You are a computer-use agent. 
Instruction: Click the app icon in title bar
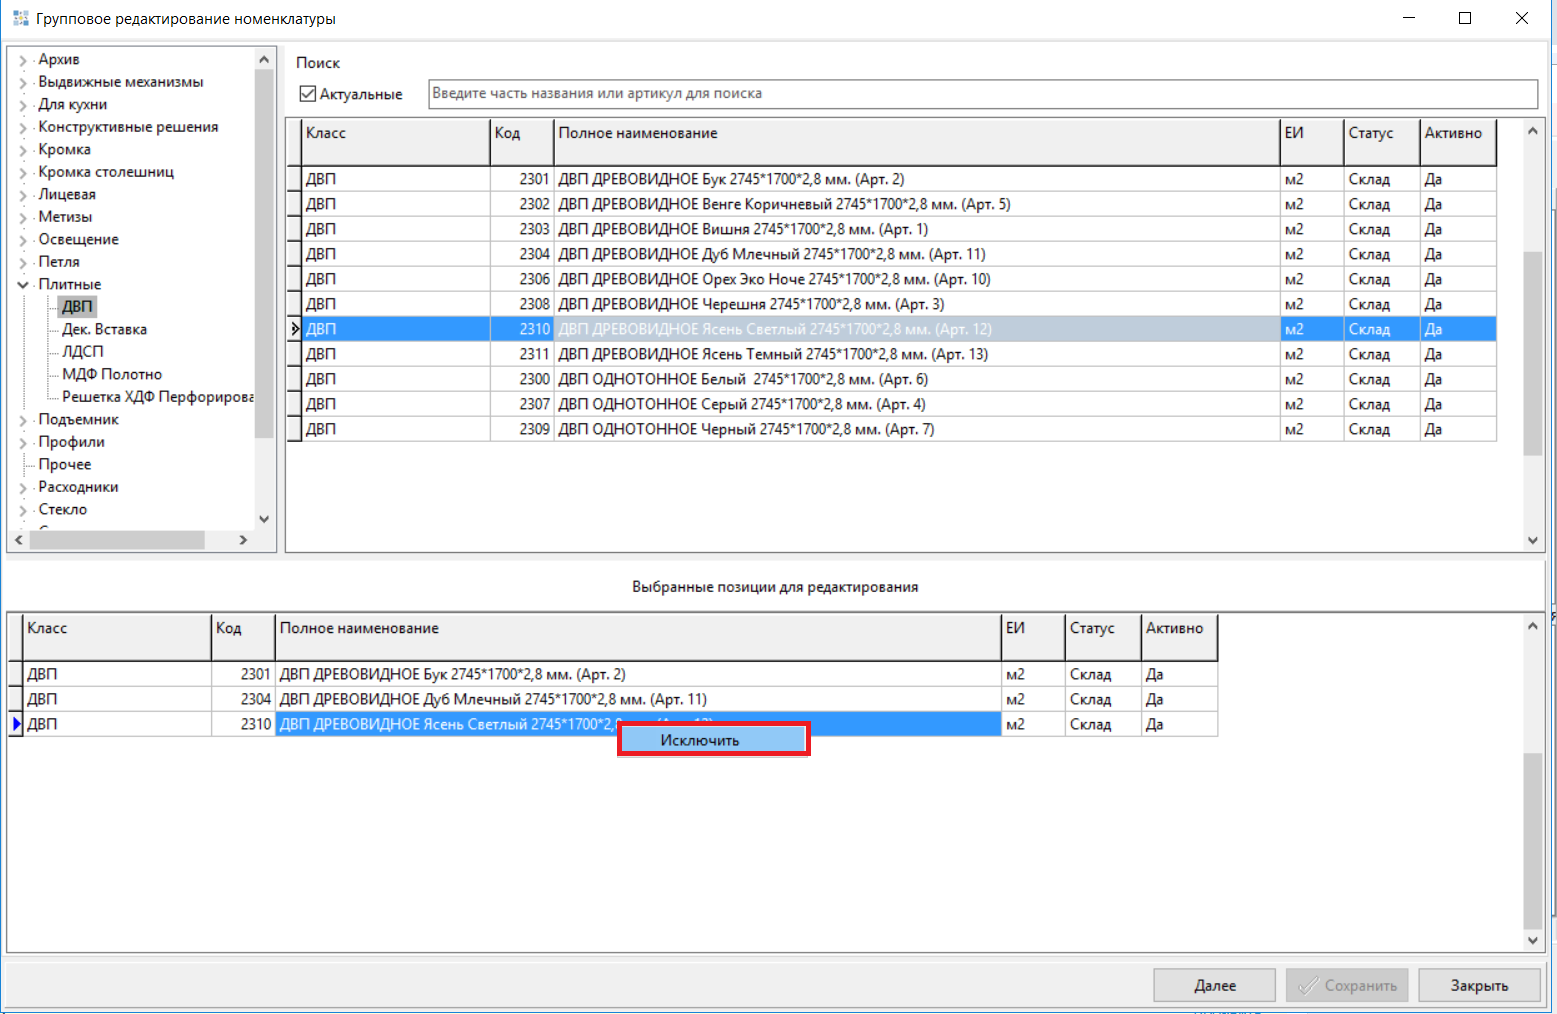[20, 18]
